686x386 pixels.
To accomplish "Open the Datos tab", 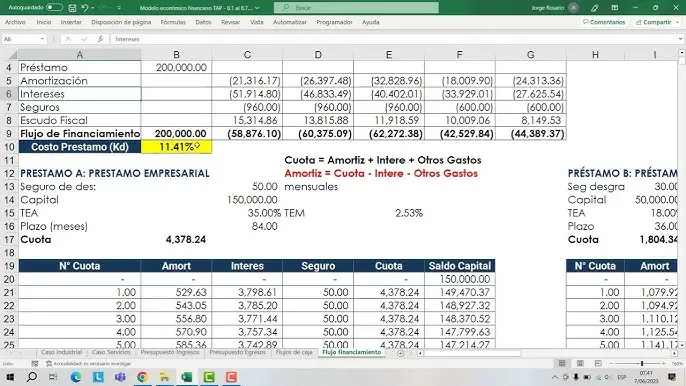I will tap(203, 22).
